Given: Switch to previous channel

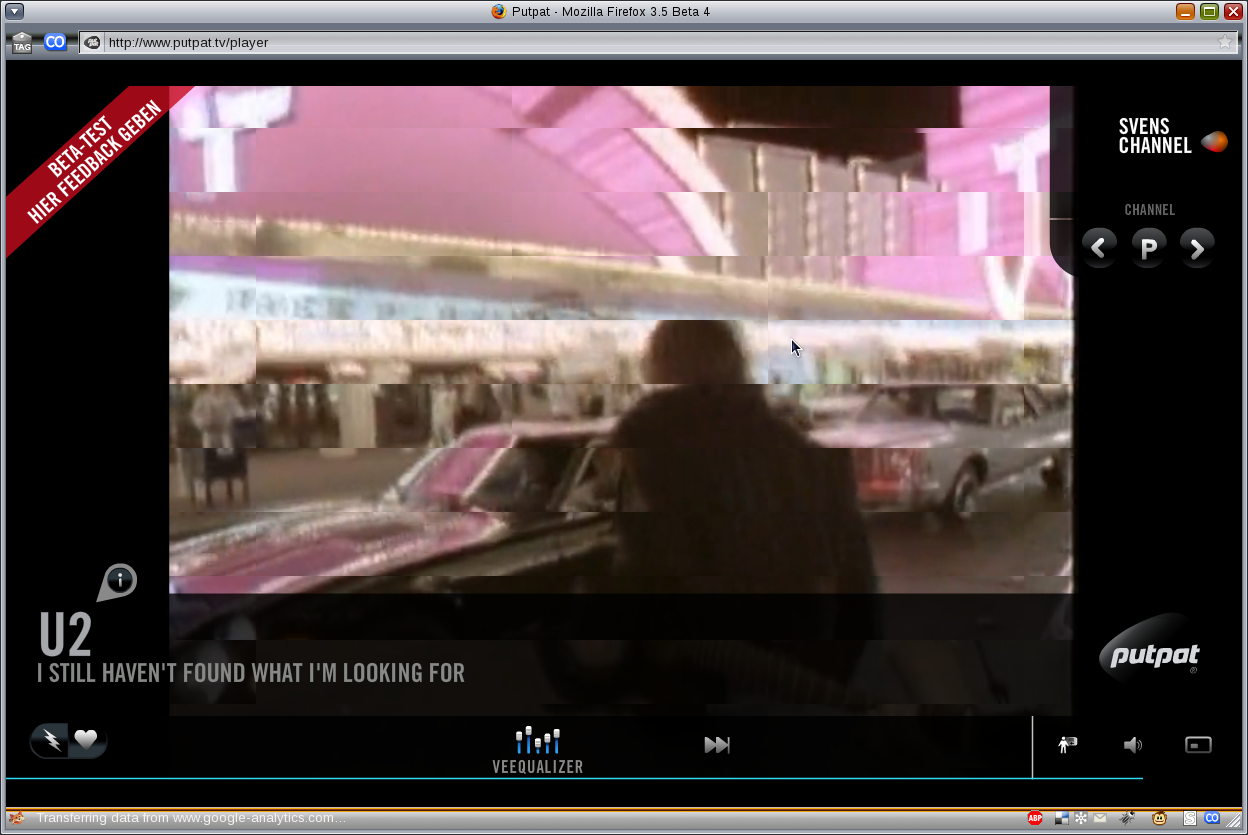Looking at the screenshot, I should 1099,246.
